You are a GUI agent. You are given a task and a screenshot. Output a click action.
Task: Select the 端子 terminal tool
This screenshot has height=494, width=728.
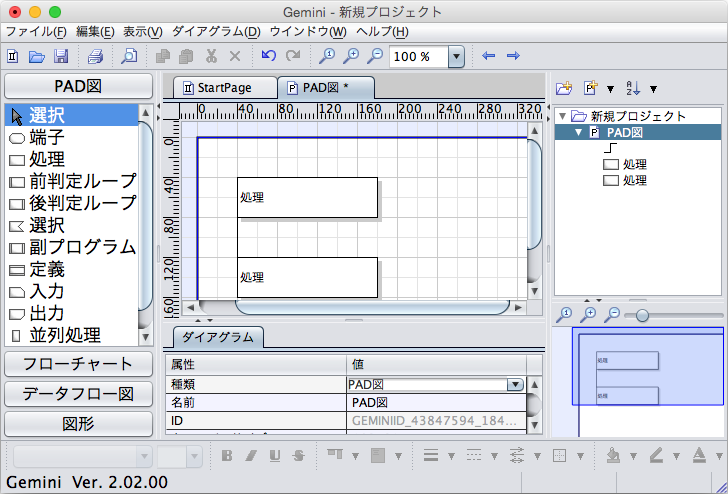click(x=72, y=137)
